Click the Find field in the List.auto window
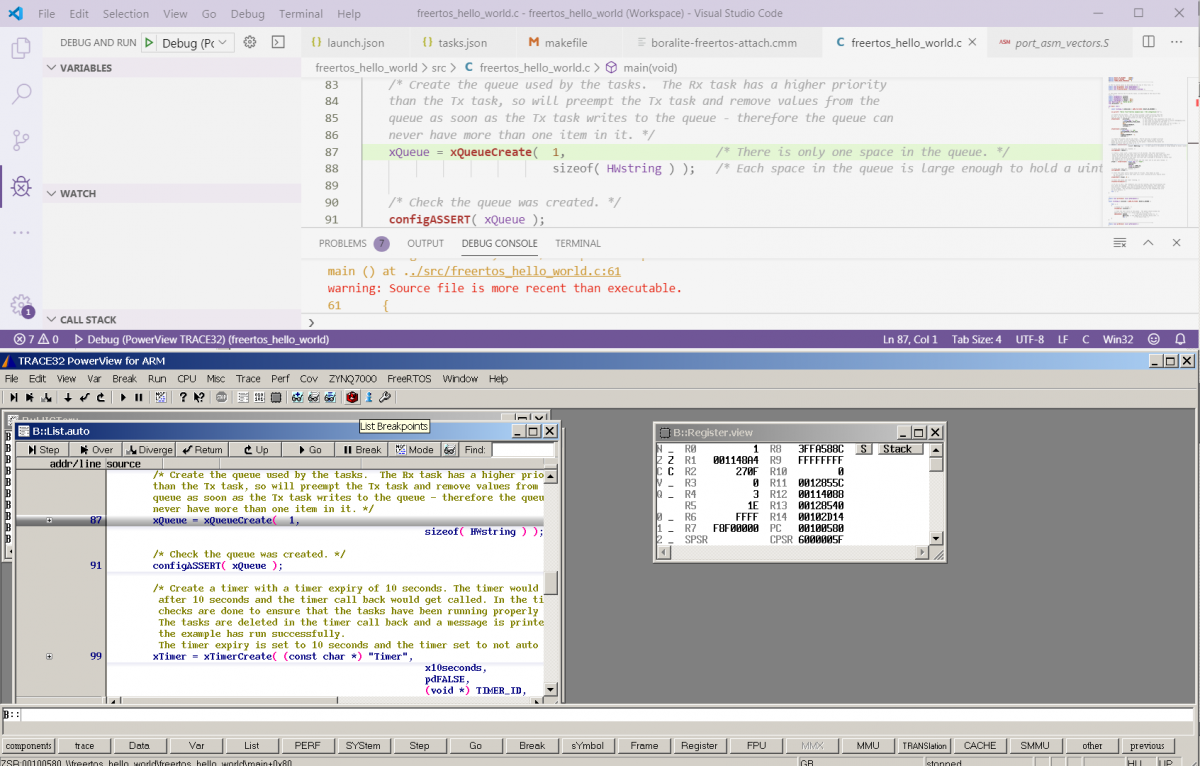This screenshot has height=766, width=1200. click(525, 449)
